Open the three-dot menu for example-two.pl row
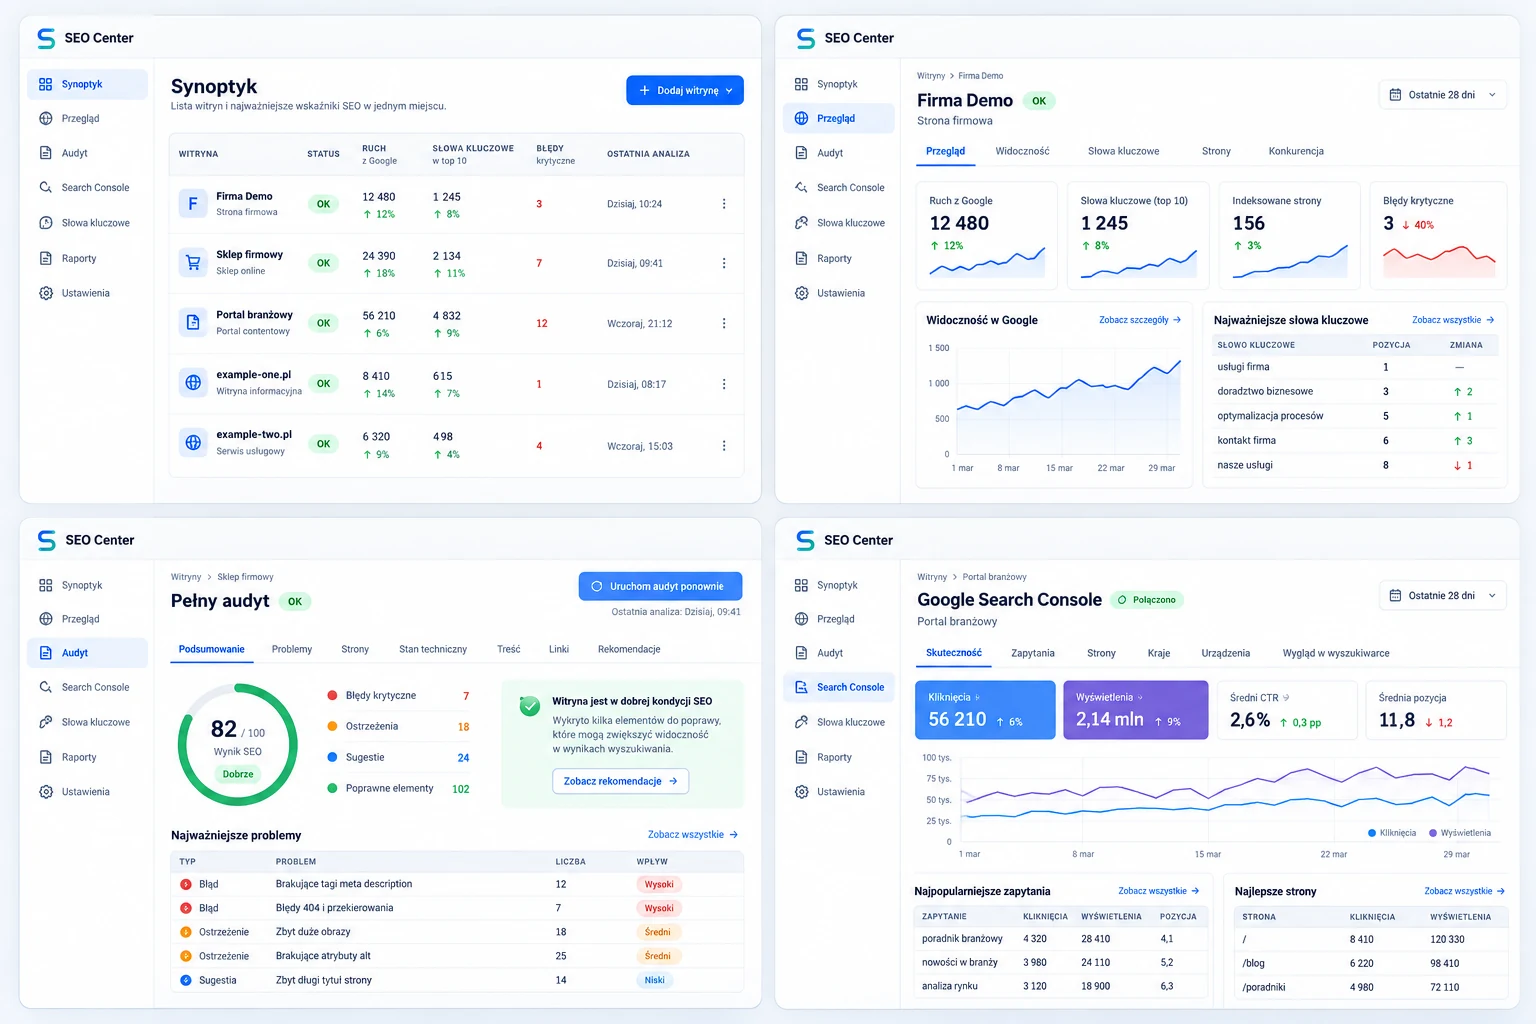 [x=724, y=446]
